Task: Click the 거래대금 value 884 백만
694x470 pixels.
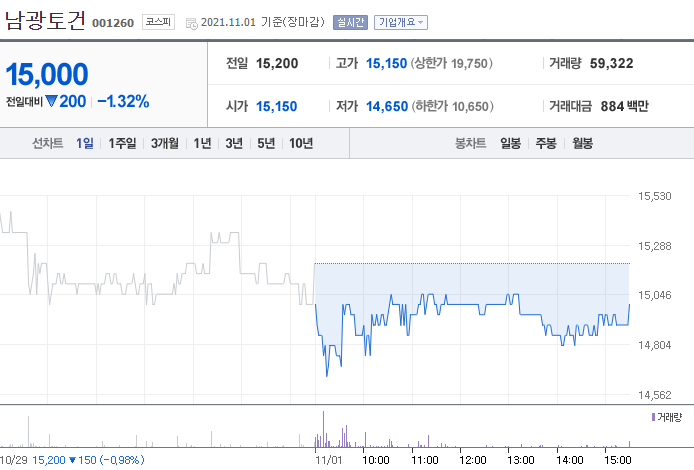Action: click(x=625, y=106)
